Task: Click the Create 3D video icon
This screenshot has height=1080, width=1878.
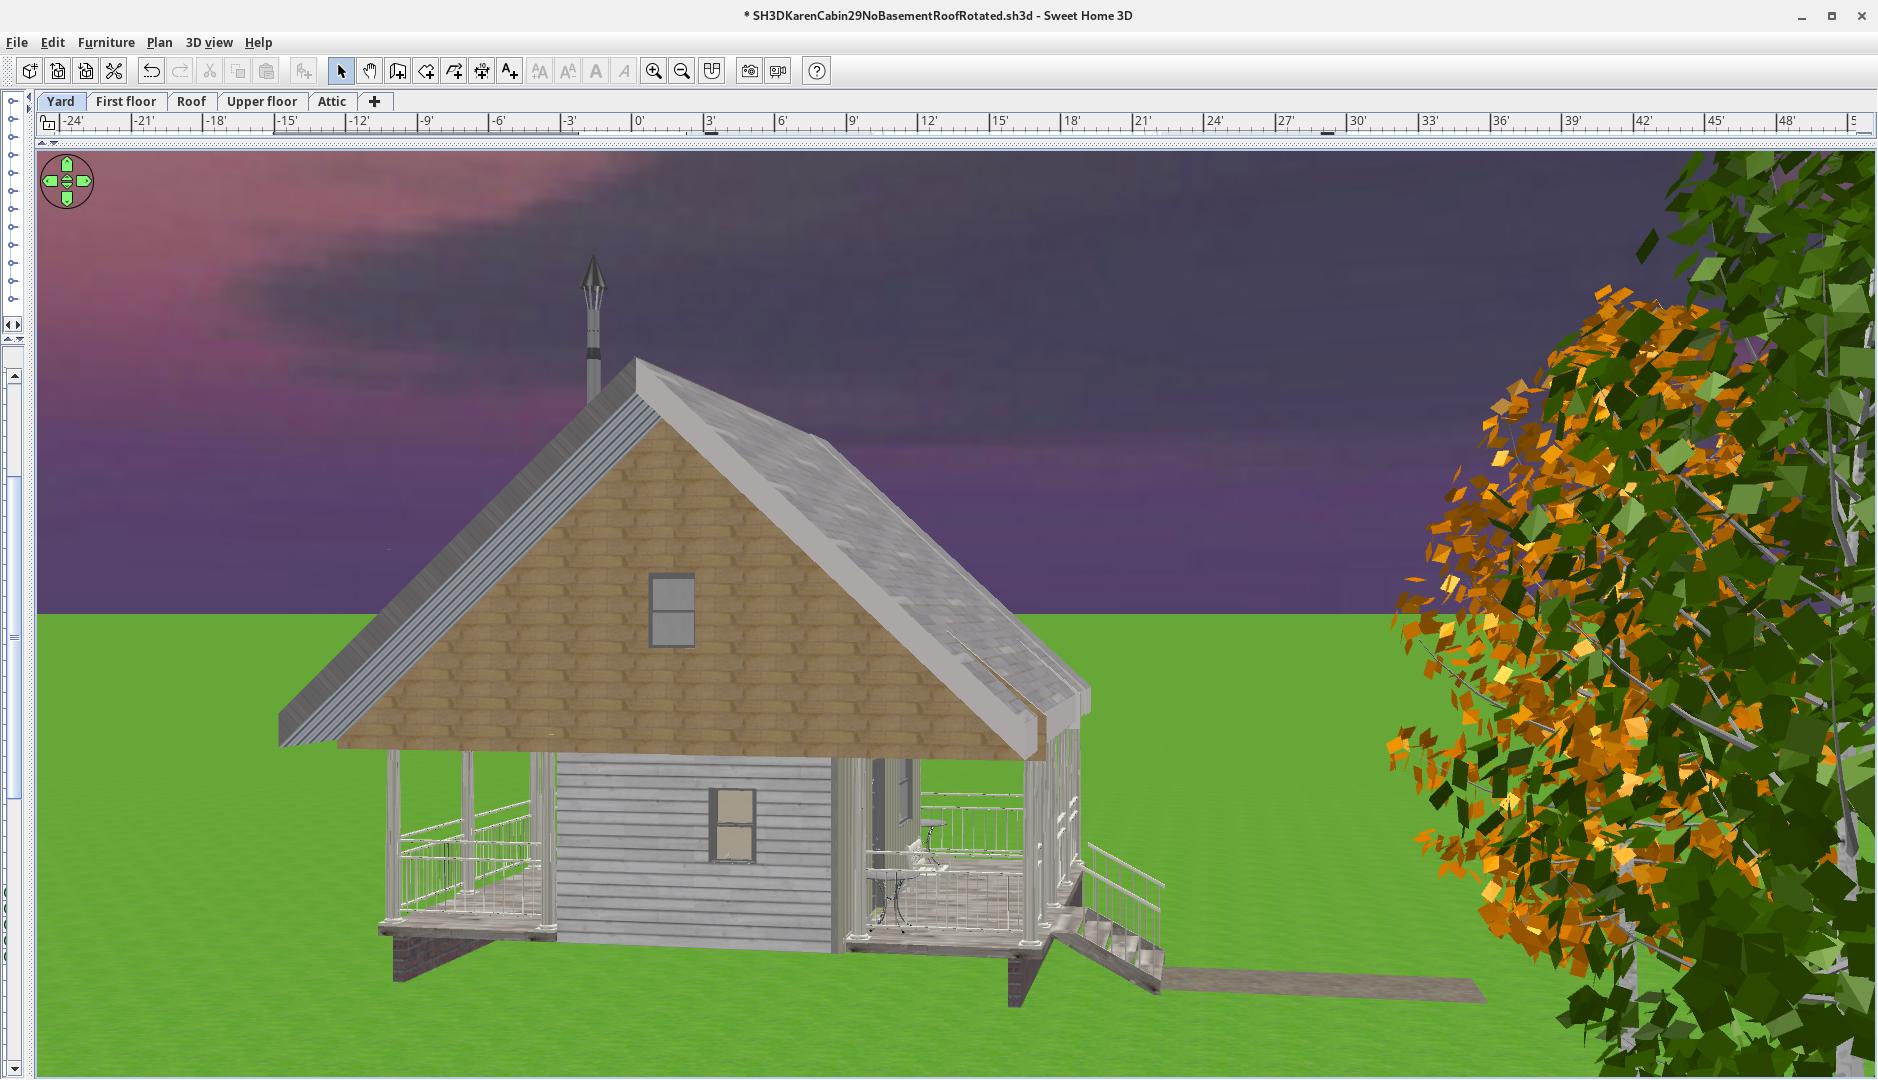Action: (778, 71)
